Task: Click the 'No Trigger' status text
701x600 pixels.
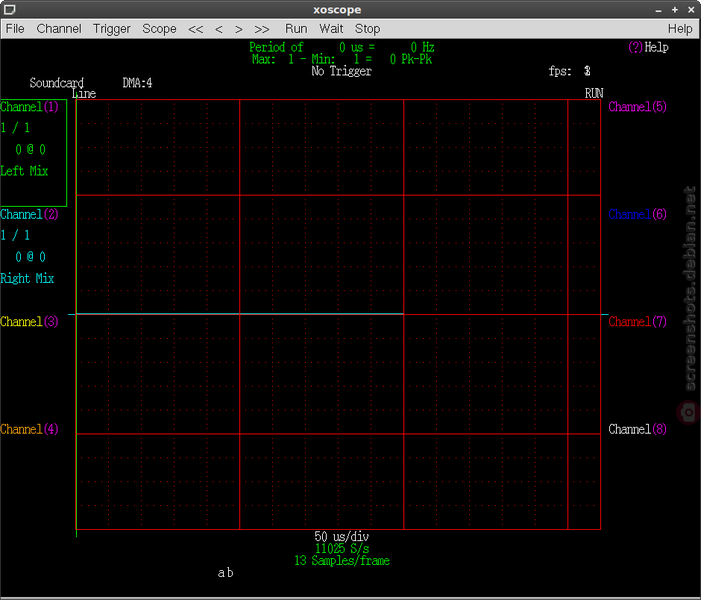Action: 342,71
